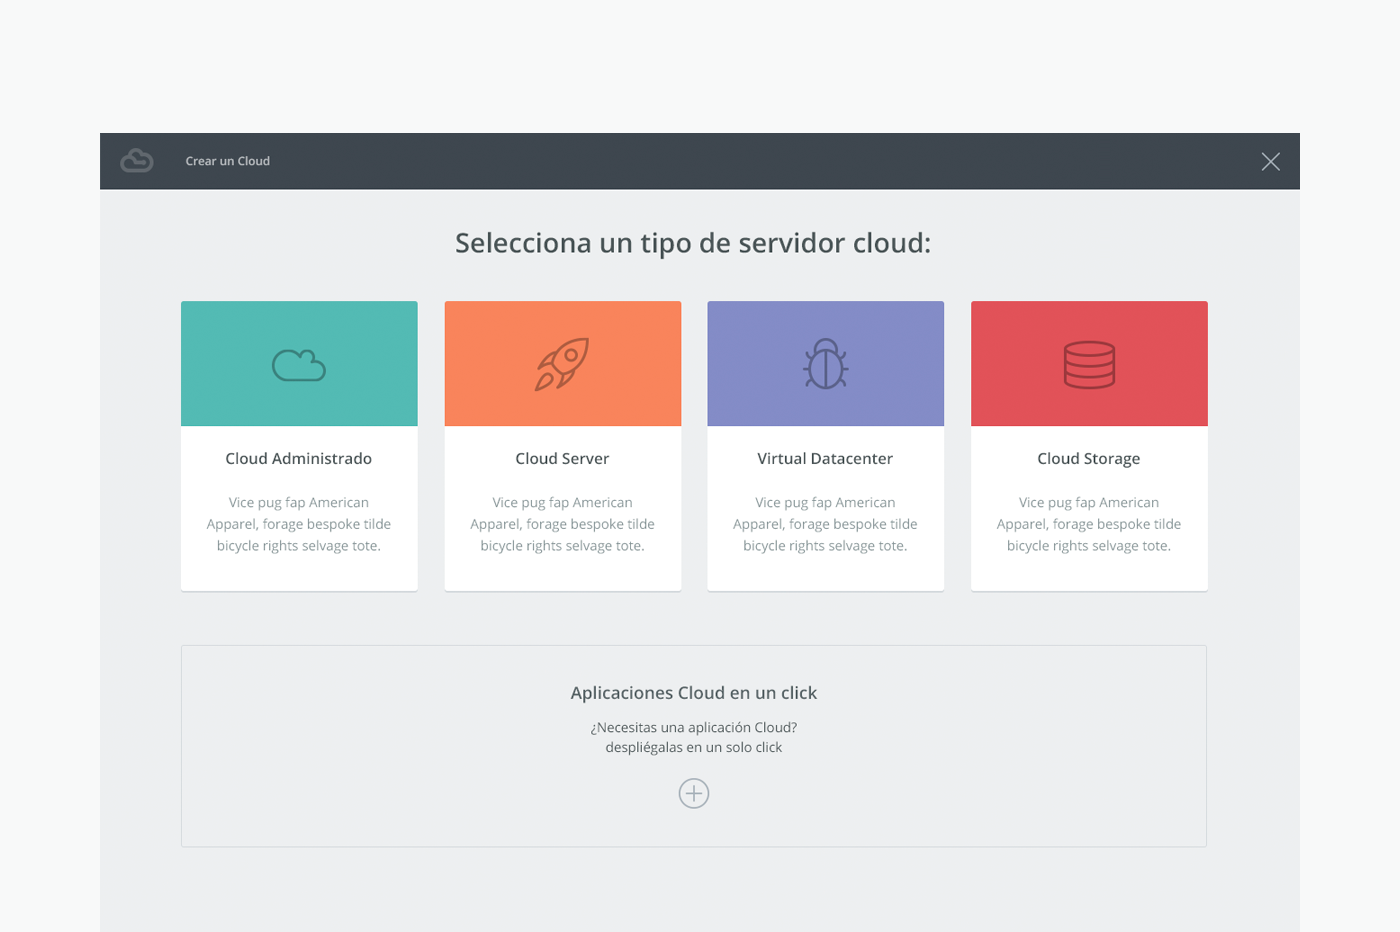This screenshot has width=1400, height=932.
Task: Click the Selecciona un tipo de servidor heading
Action: pyautogui.click(x=693, y=243)
